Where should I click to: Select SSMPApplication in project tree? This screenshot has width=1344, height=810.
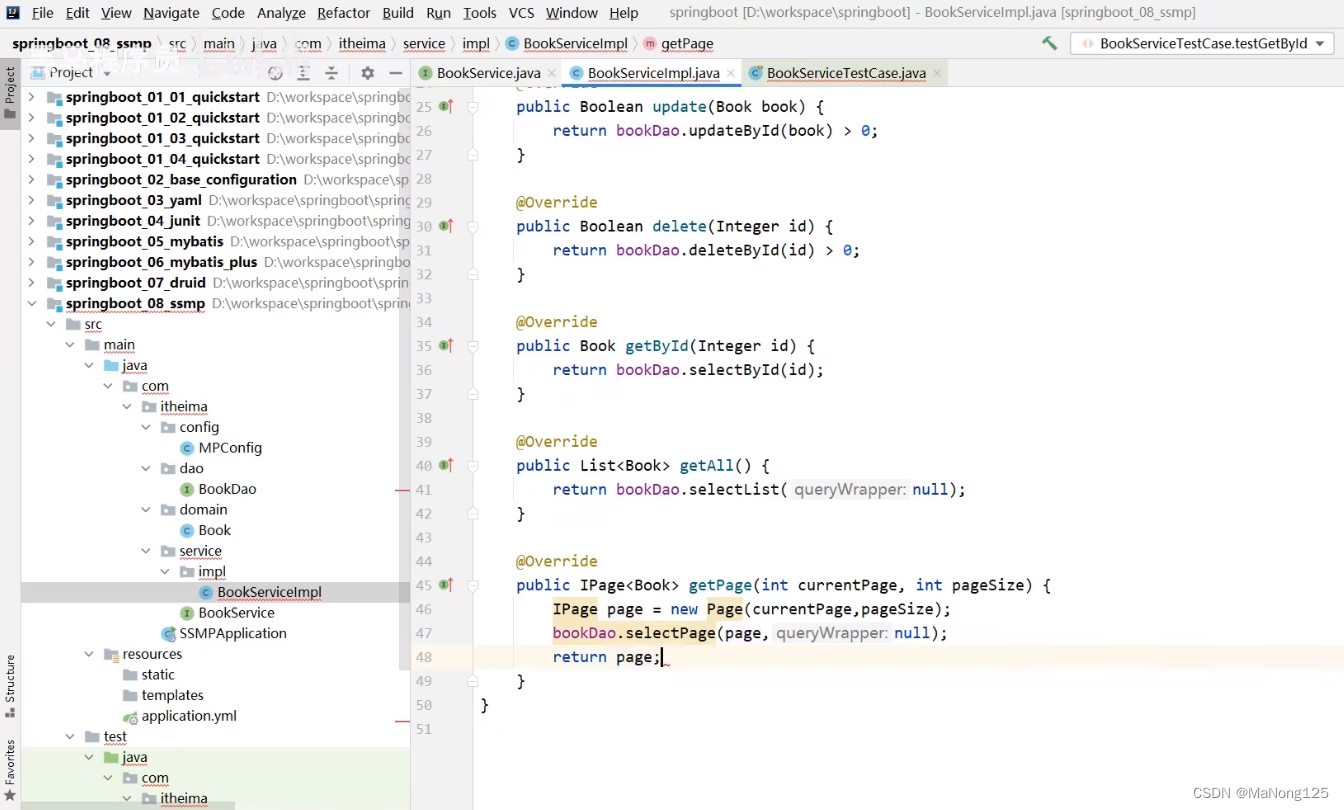[x=224, y=633]
